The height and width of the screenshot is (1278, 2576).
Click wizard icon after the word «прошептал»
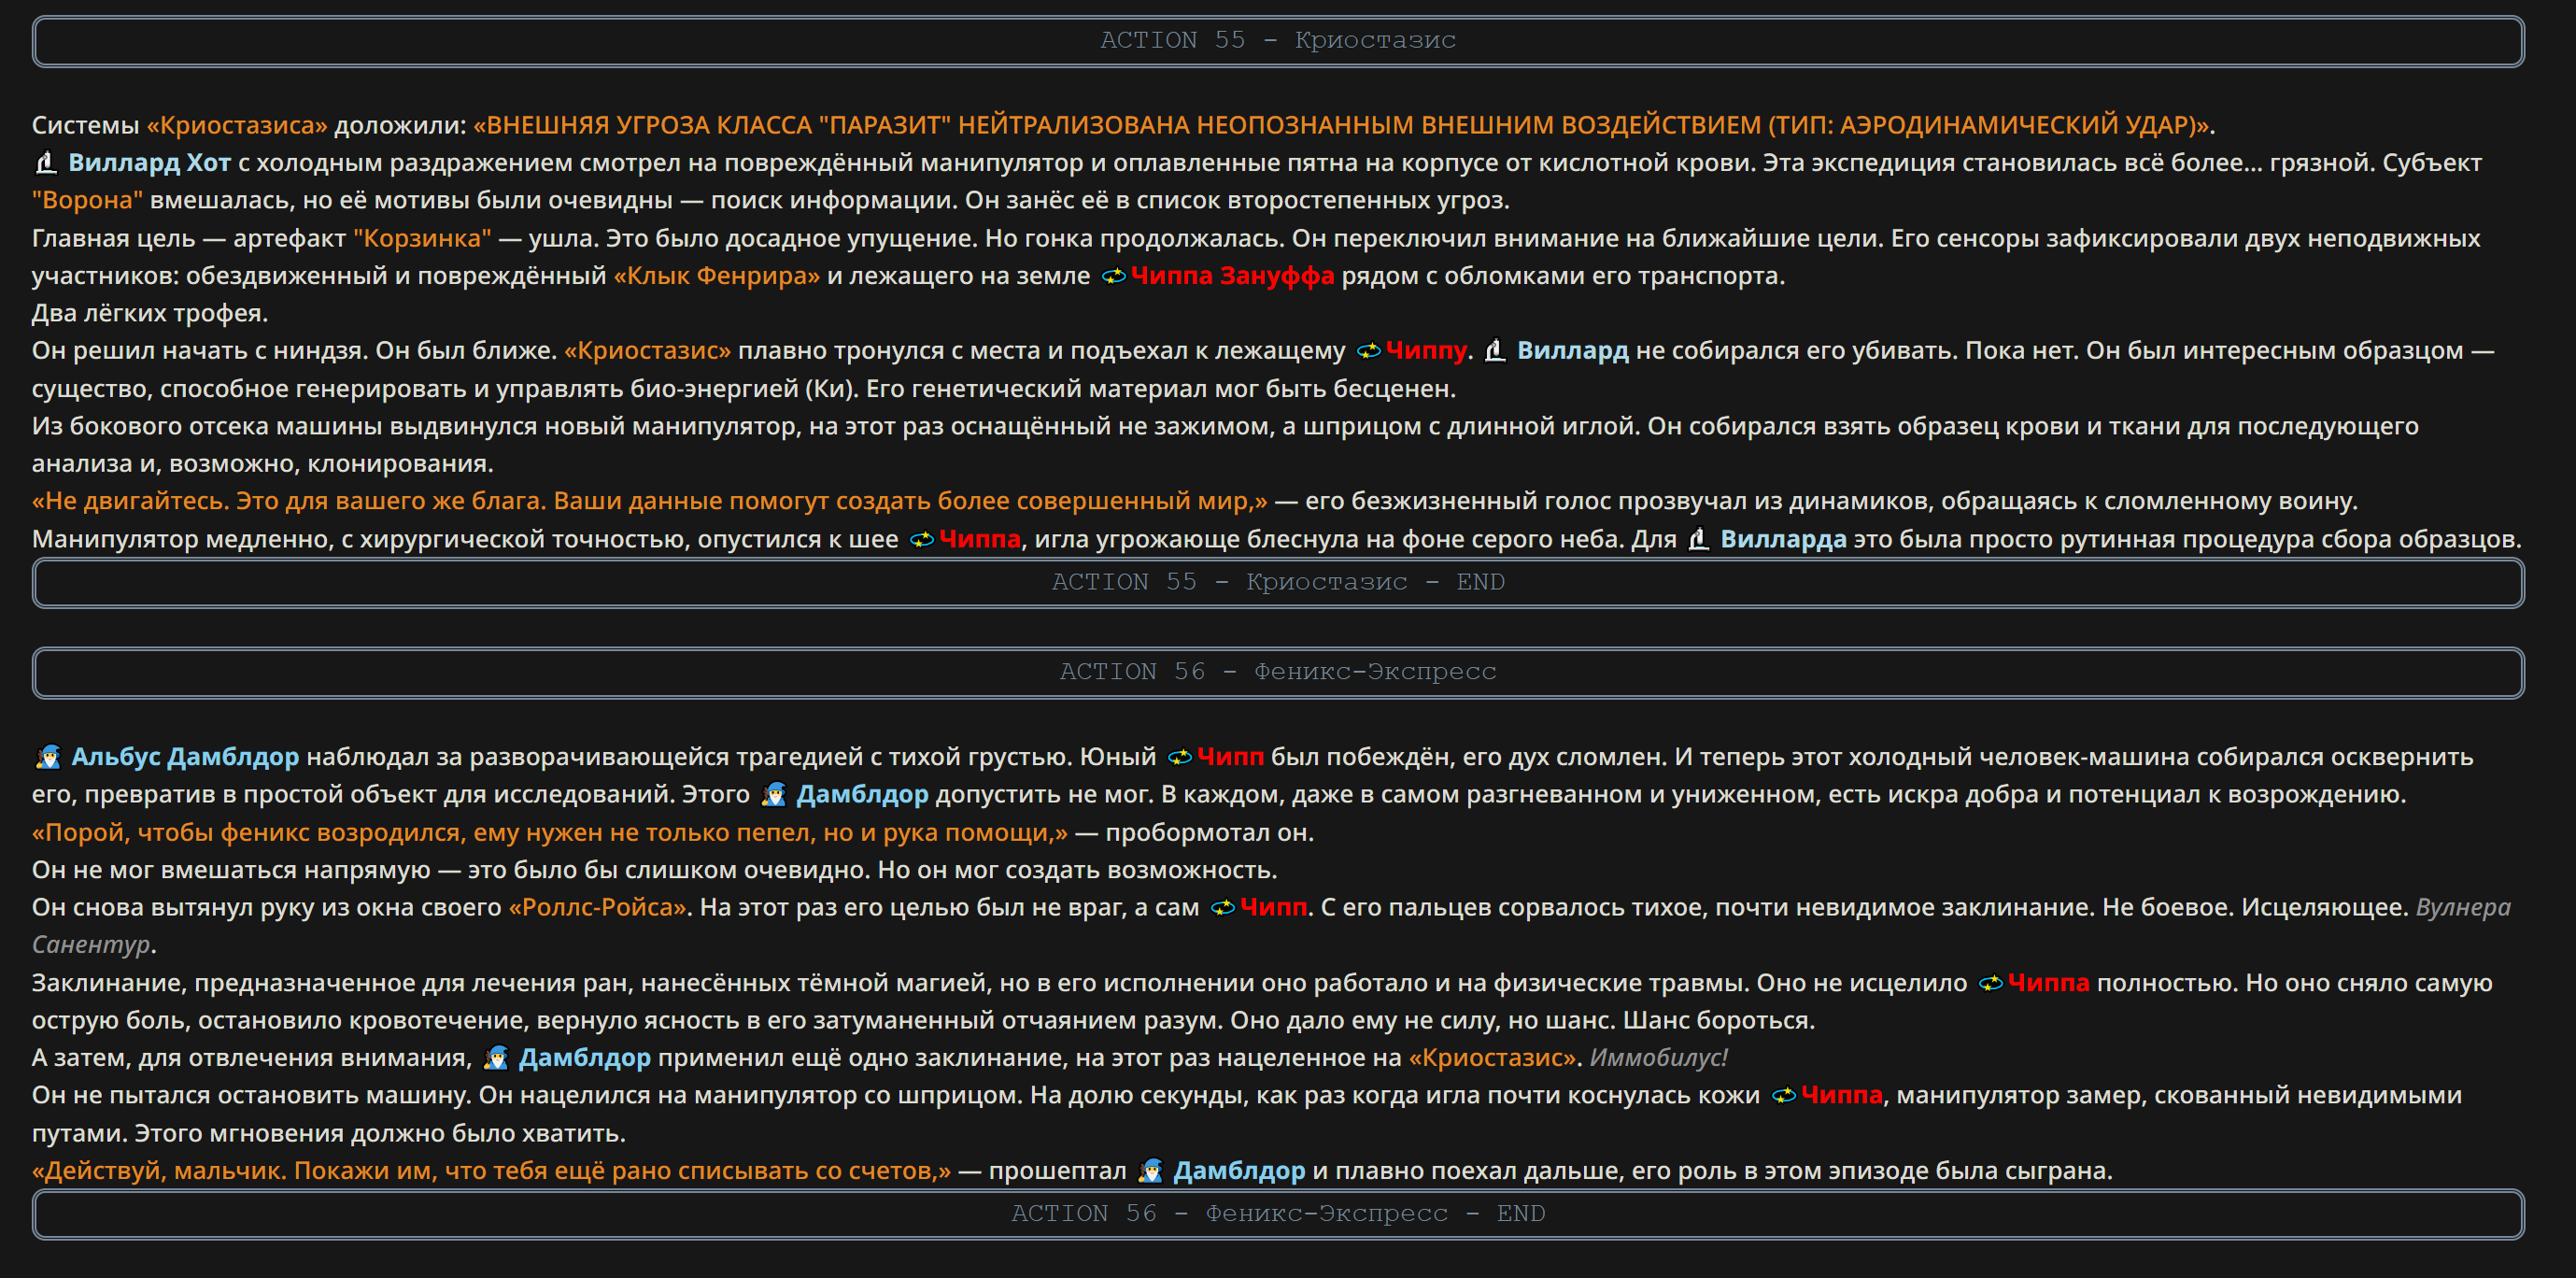1150,1171
